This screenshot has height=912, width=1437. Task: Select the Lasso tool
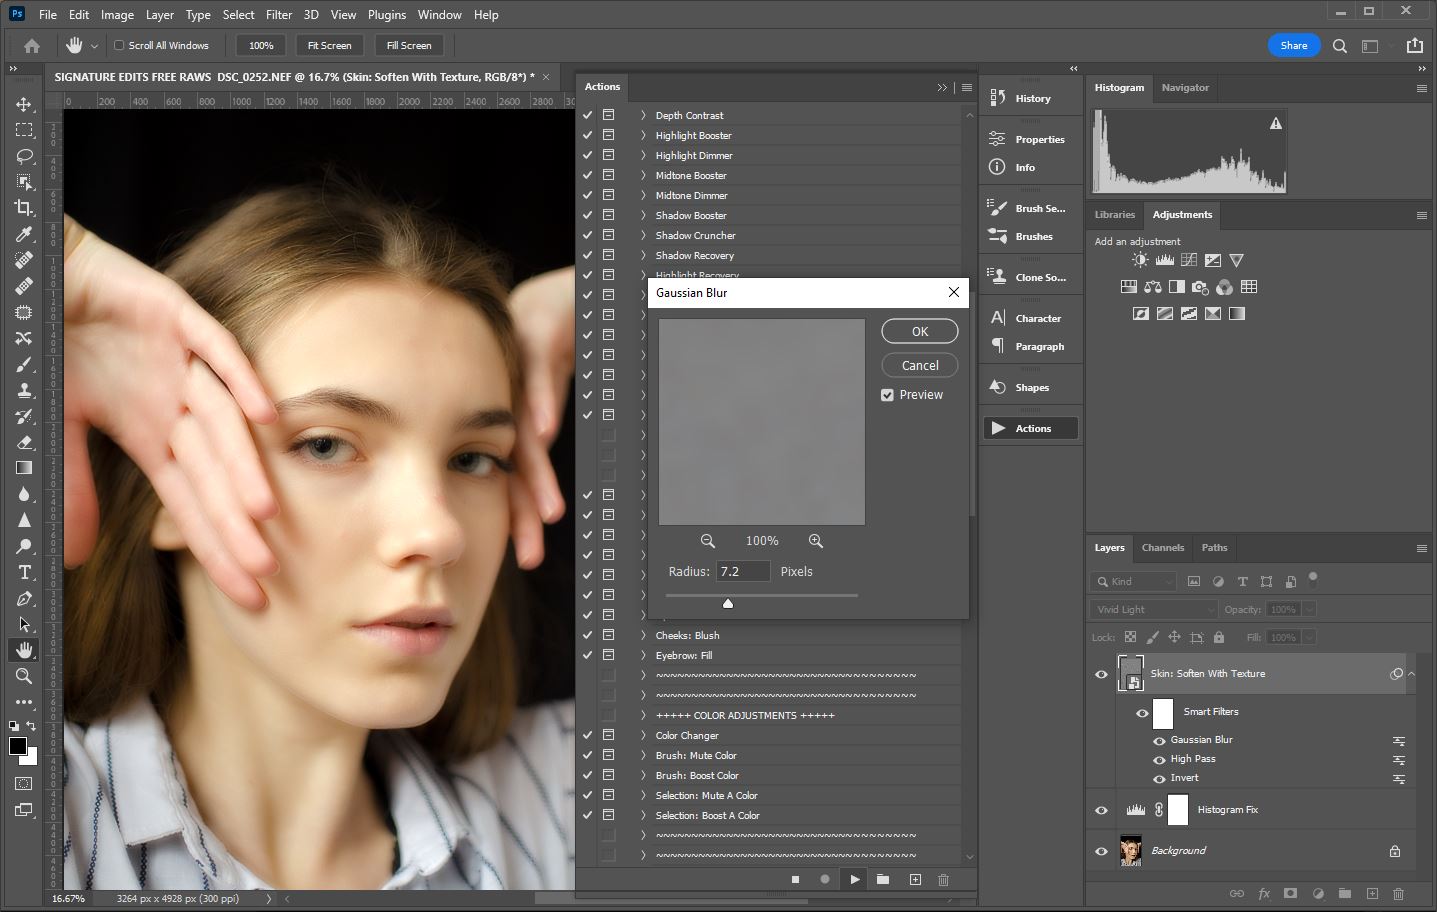click(24, 156)
